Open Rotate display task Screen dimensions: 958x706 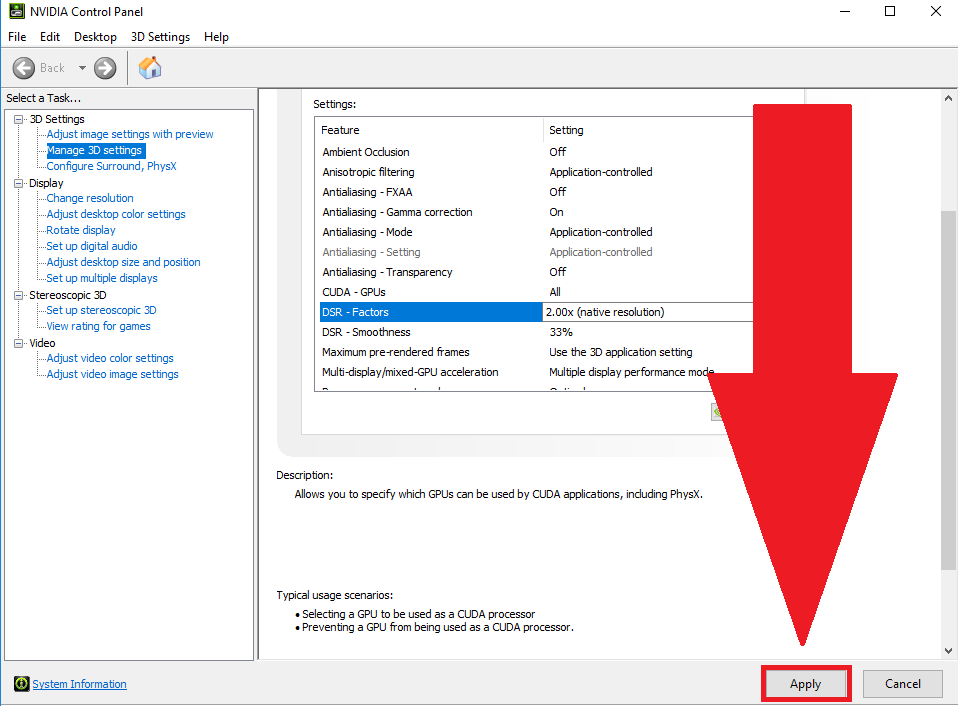(x=81, y=230)
